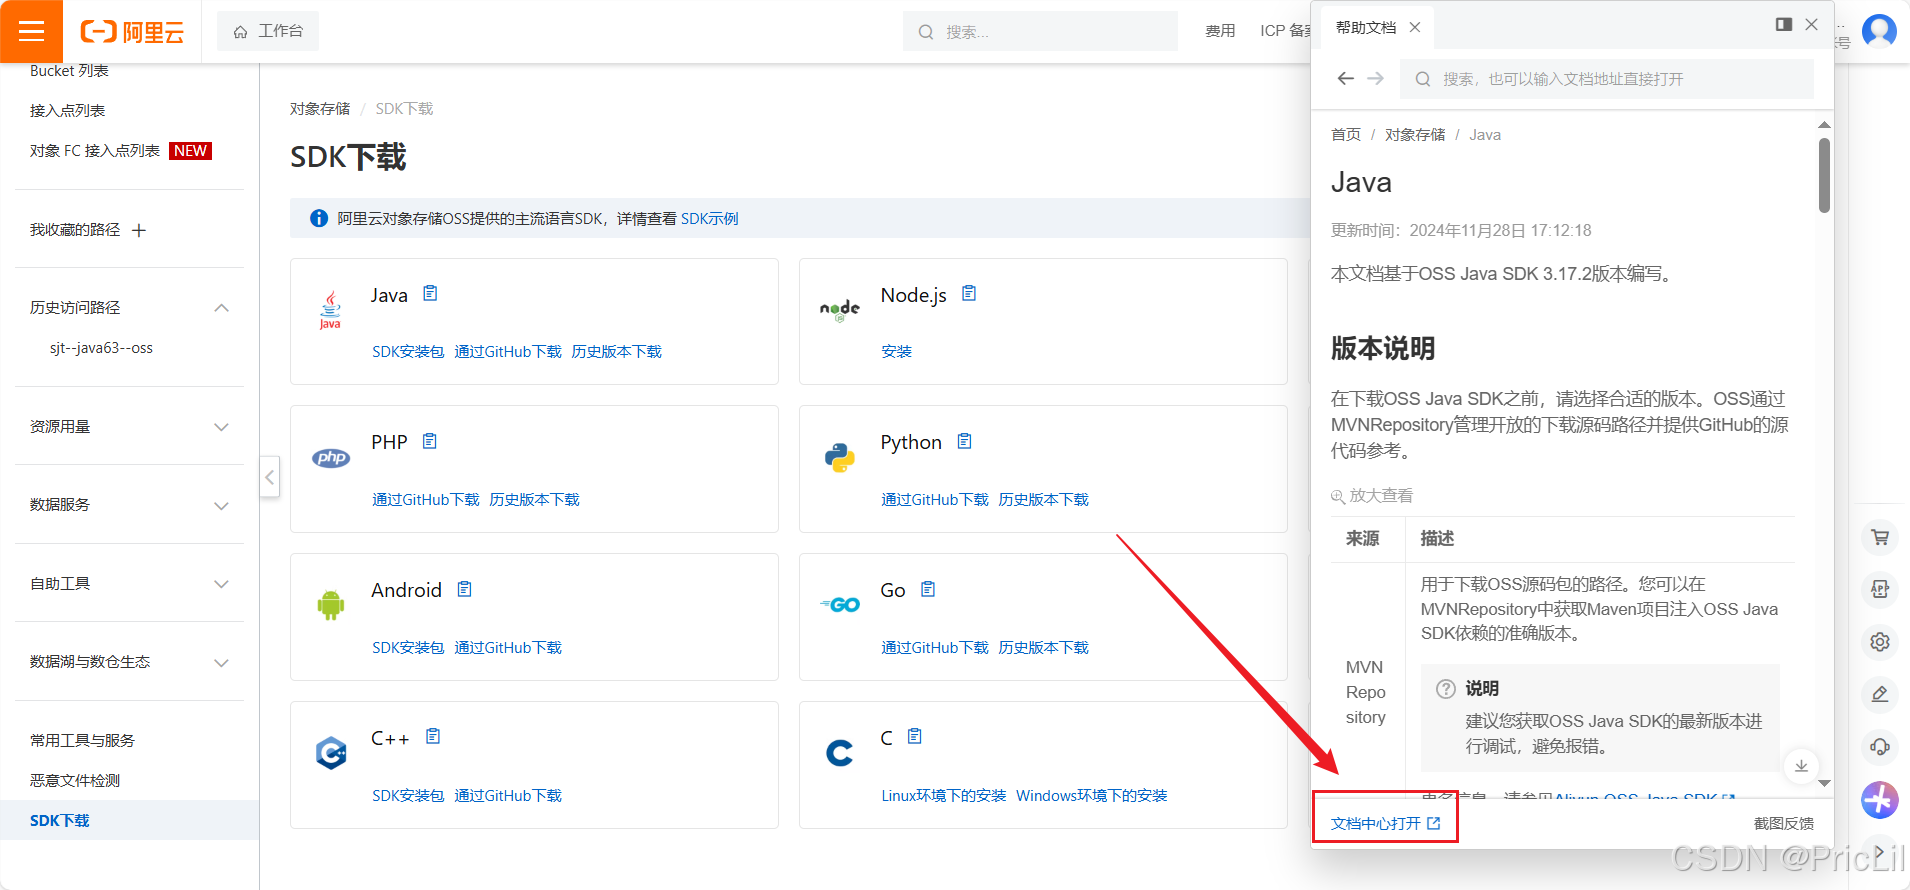Open the Java documentation icon
Screen dimensions: 1910x890
coord(430,293)
